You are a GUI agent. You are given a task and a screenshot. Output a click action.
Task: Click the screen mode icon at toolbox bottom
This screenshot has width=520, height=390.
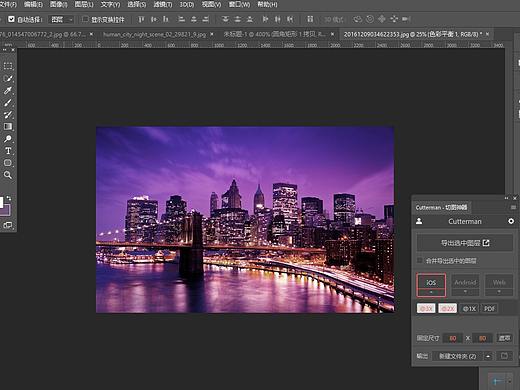[x=8, y=225]
